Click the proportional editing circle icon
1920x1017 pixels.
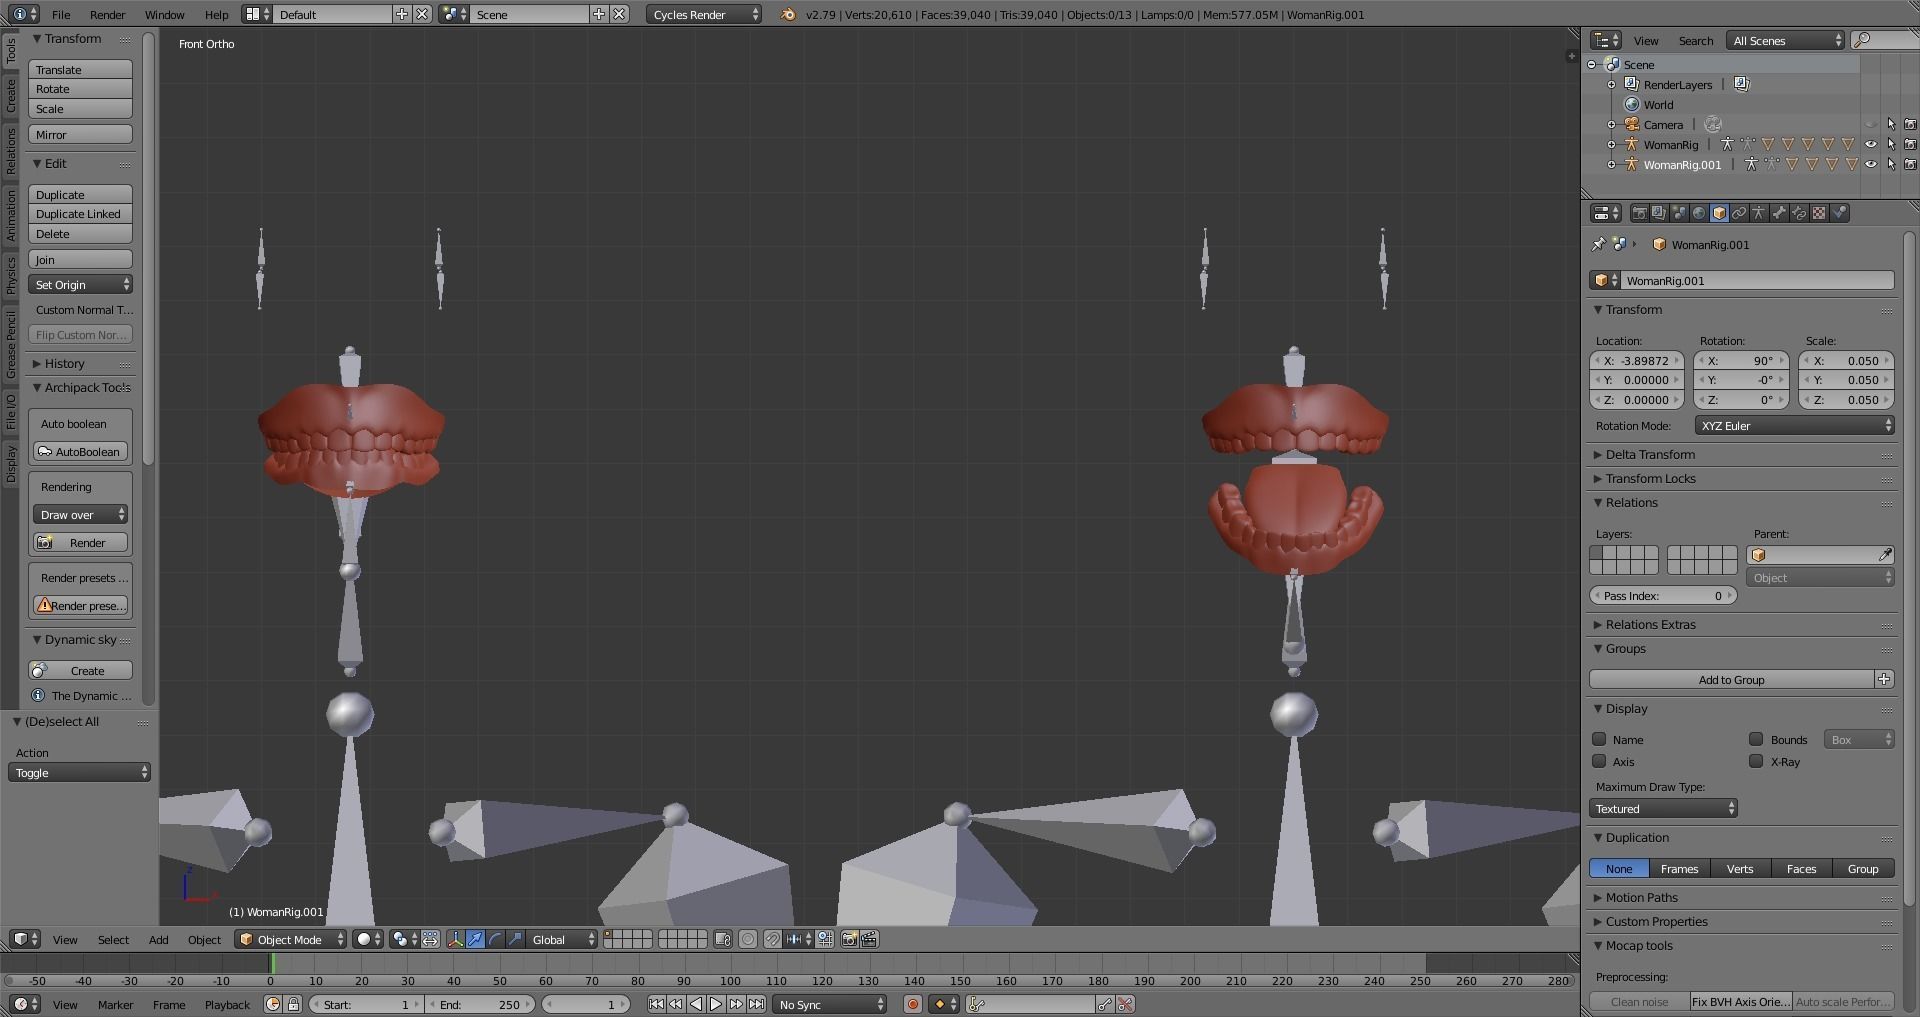click(748, 939)
